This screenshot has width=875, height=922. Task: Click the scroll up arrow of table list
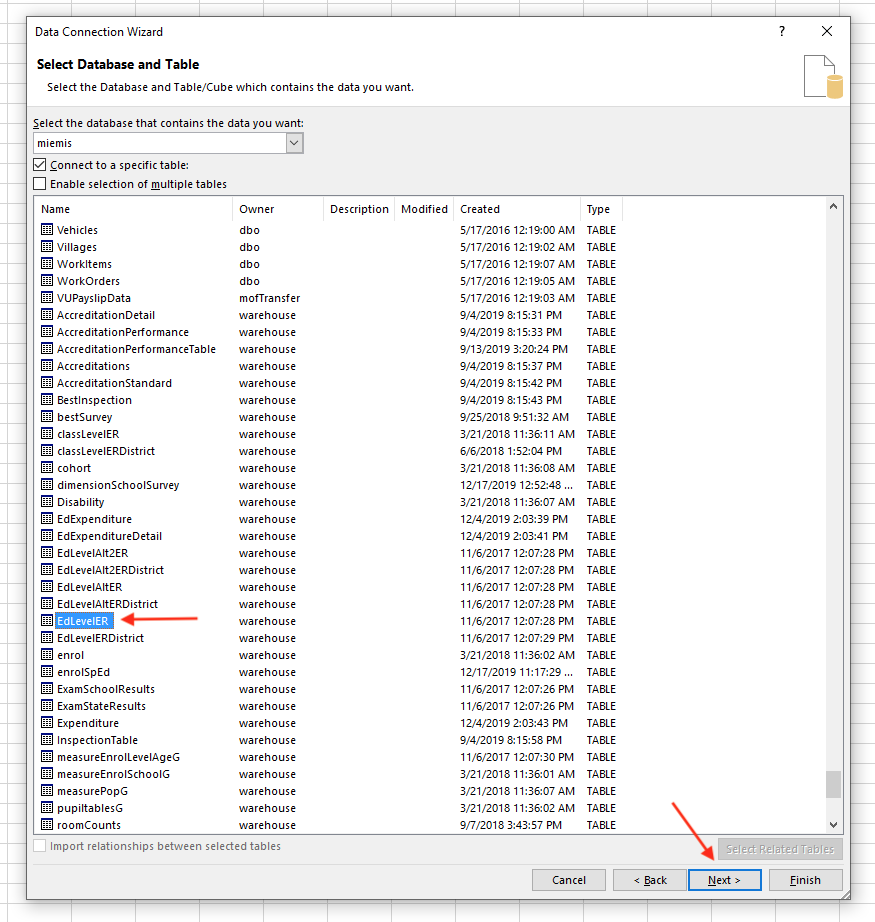(x=834, y=207)
